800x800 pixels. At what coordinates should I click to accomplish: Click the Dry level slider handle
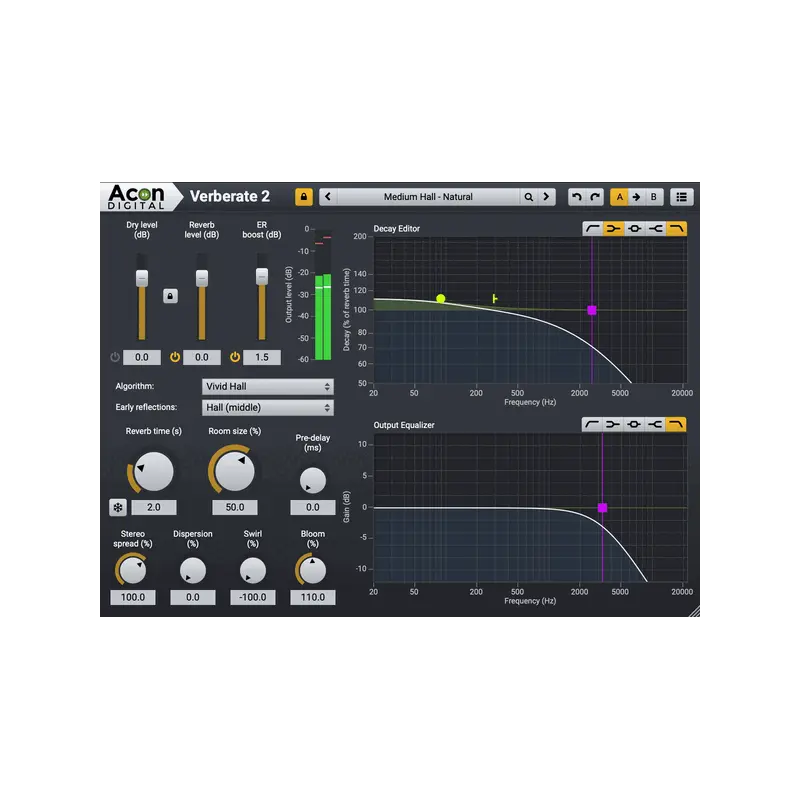pyautogui.click(x=142, y=278)
